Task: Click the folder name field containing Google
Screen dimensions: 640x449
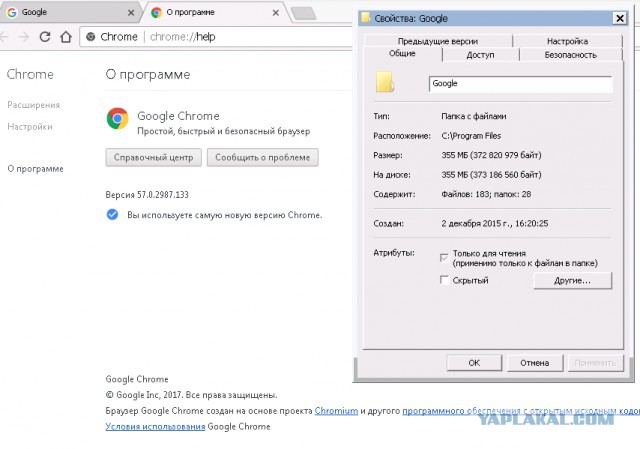Action: 520,84
